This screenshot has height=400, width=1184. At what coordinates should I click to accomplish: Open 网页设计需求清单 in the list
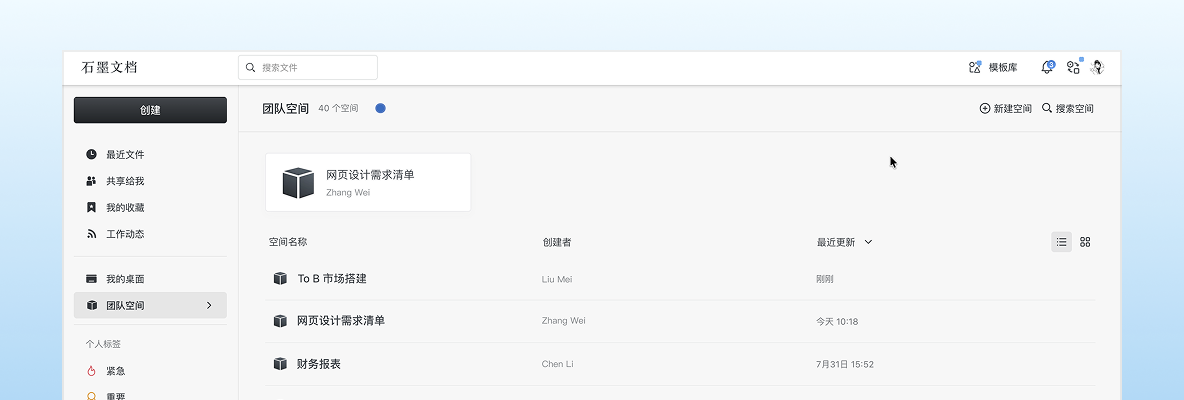(x=341, y=322)
